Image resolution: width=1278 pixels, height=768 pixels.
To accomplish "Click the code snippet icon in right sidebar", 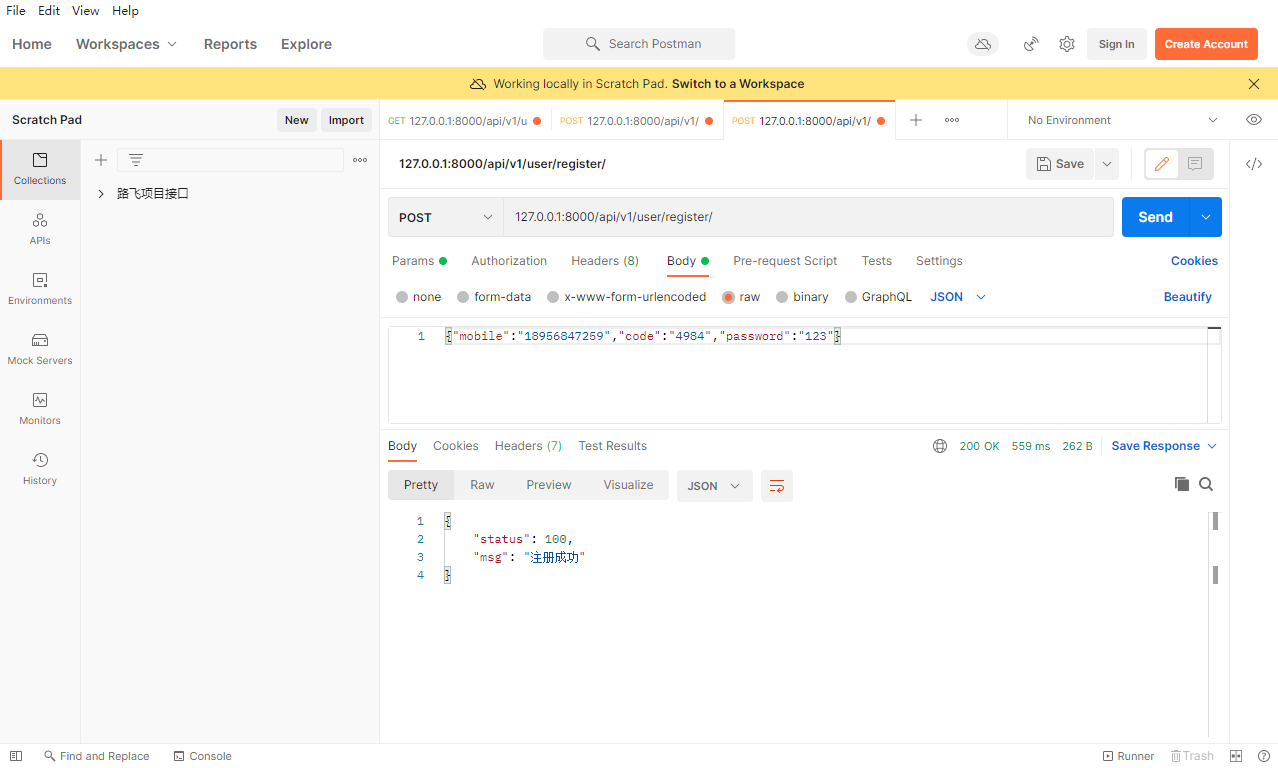I will tap(1253, 164).
